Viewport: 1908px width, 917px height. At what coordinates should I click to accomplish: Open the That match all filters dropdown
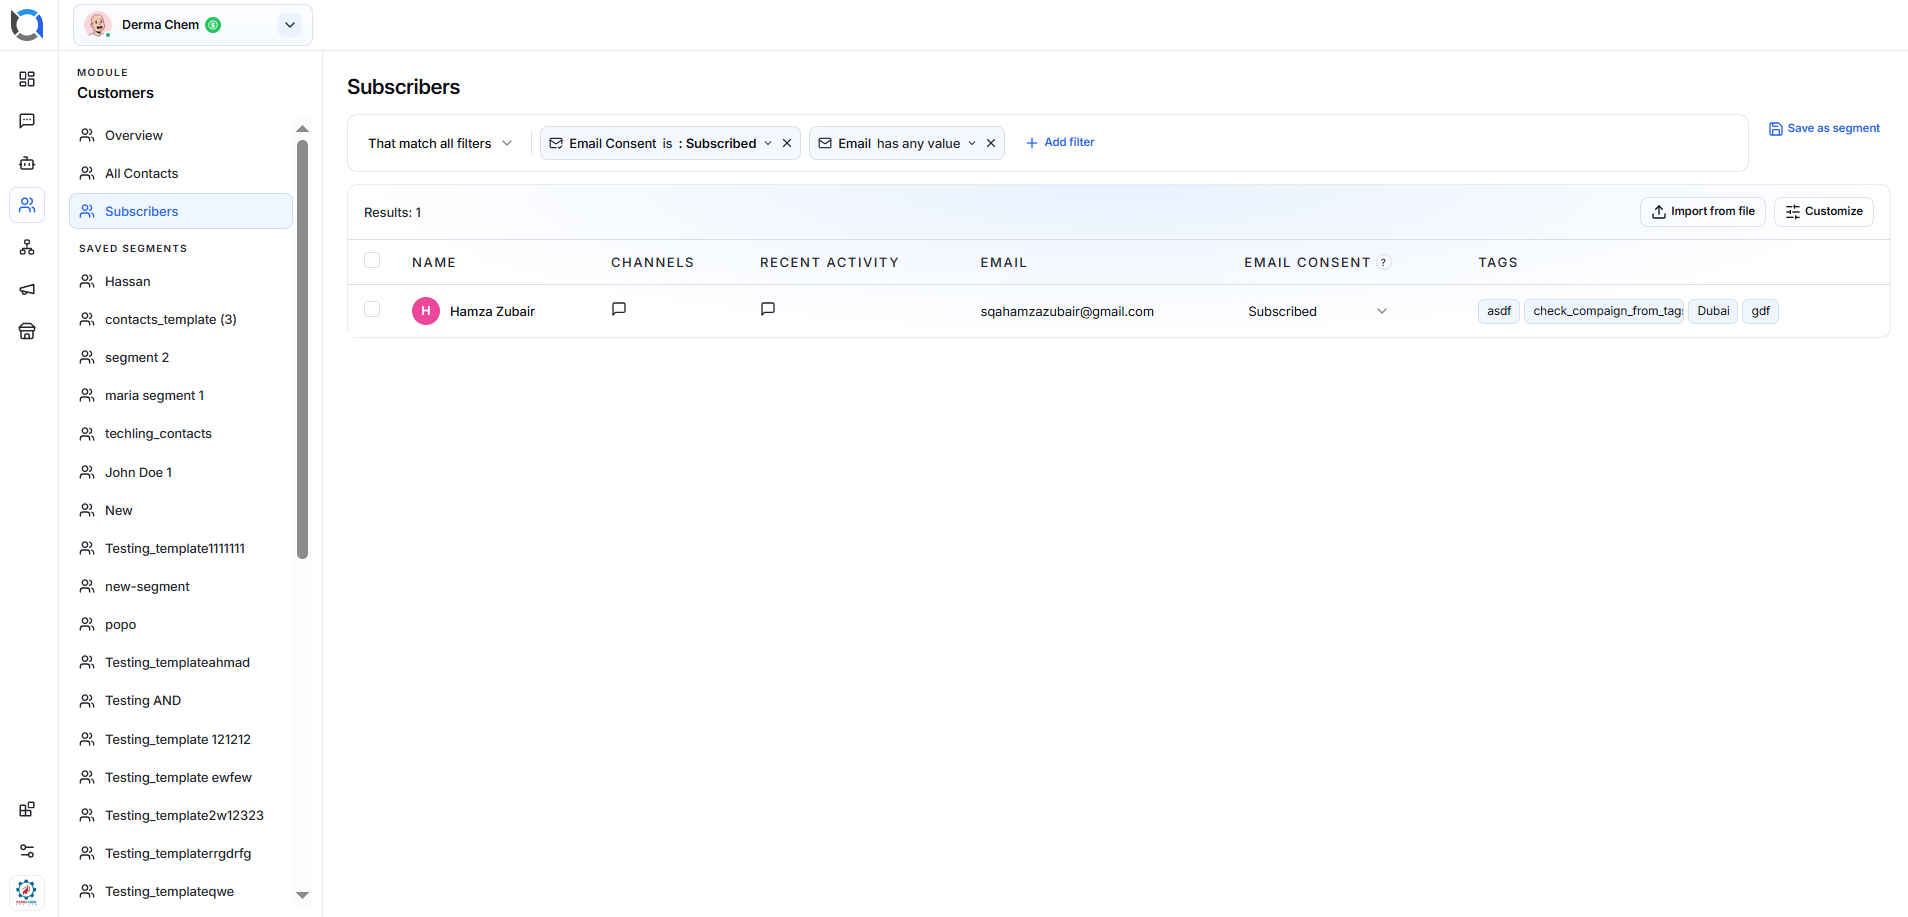tap(440, 143)
